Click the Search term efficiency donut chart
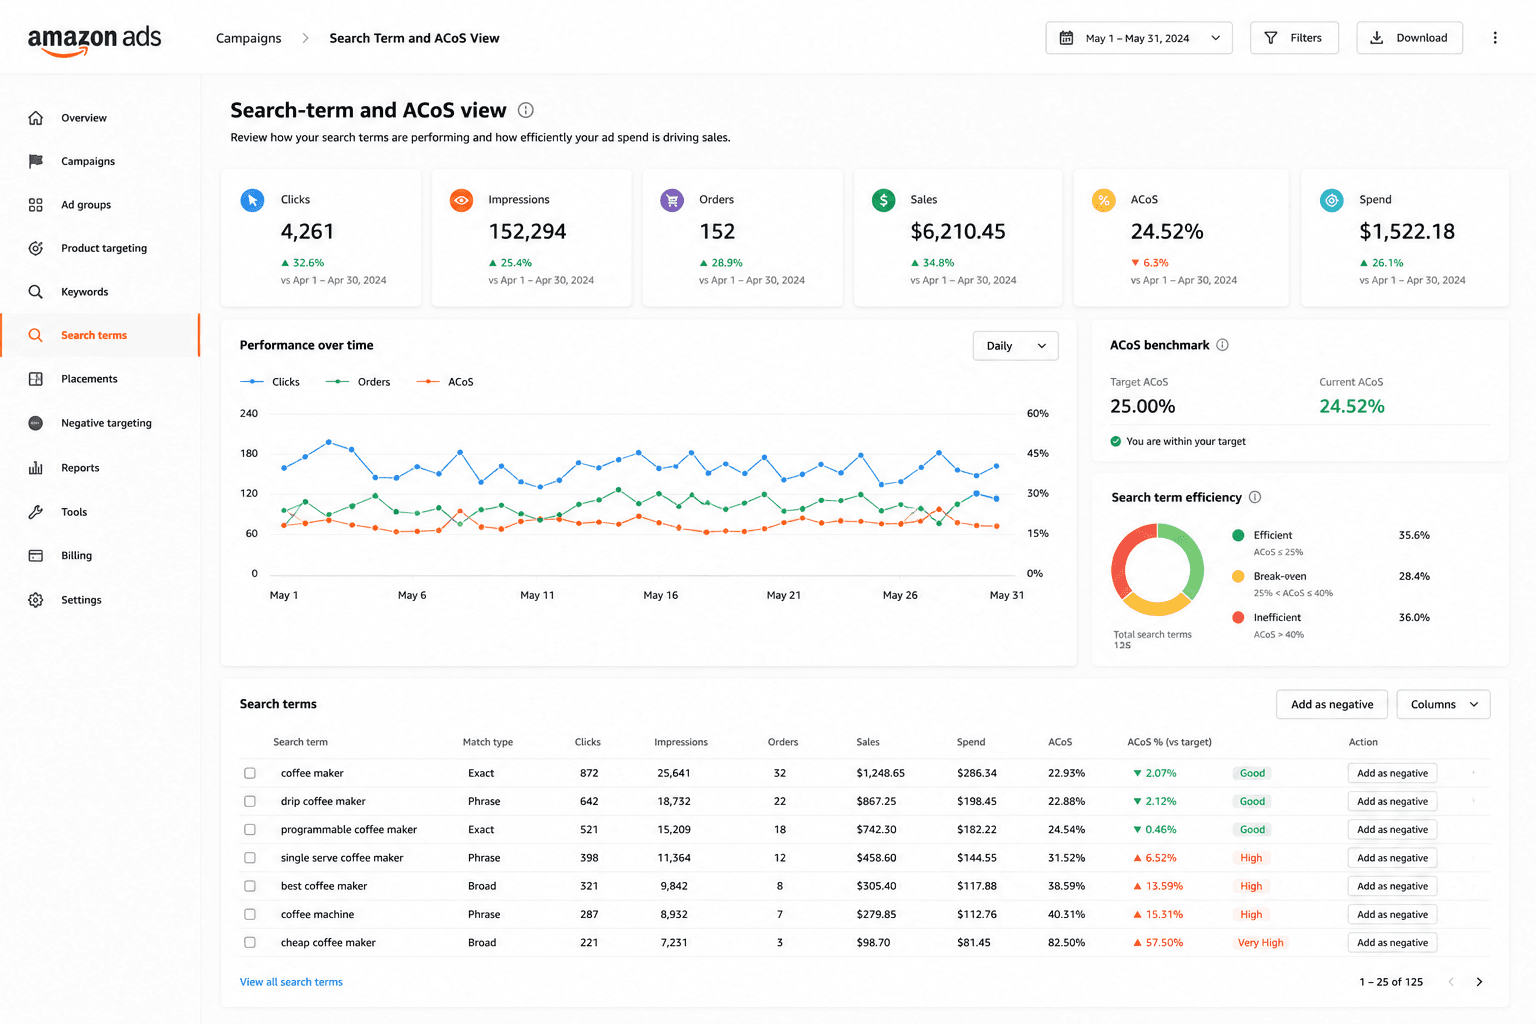The height and width of the screenshot is (1024, 1536). pos(1157,569)
